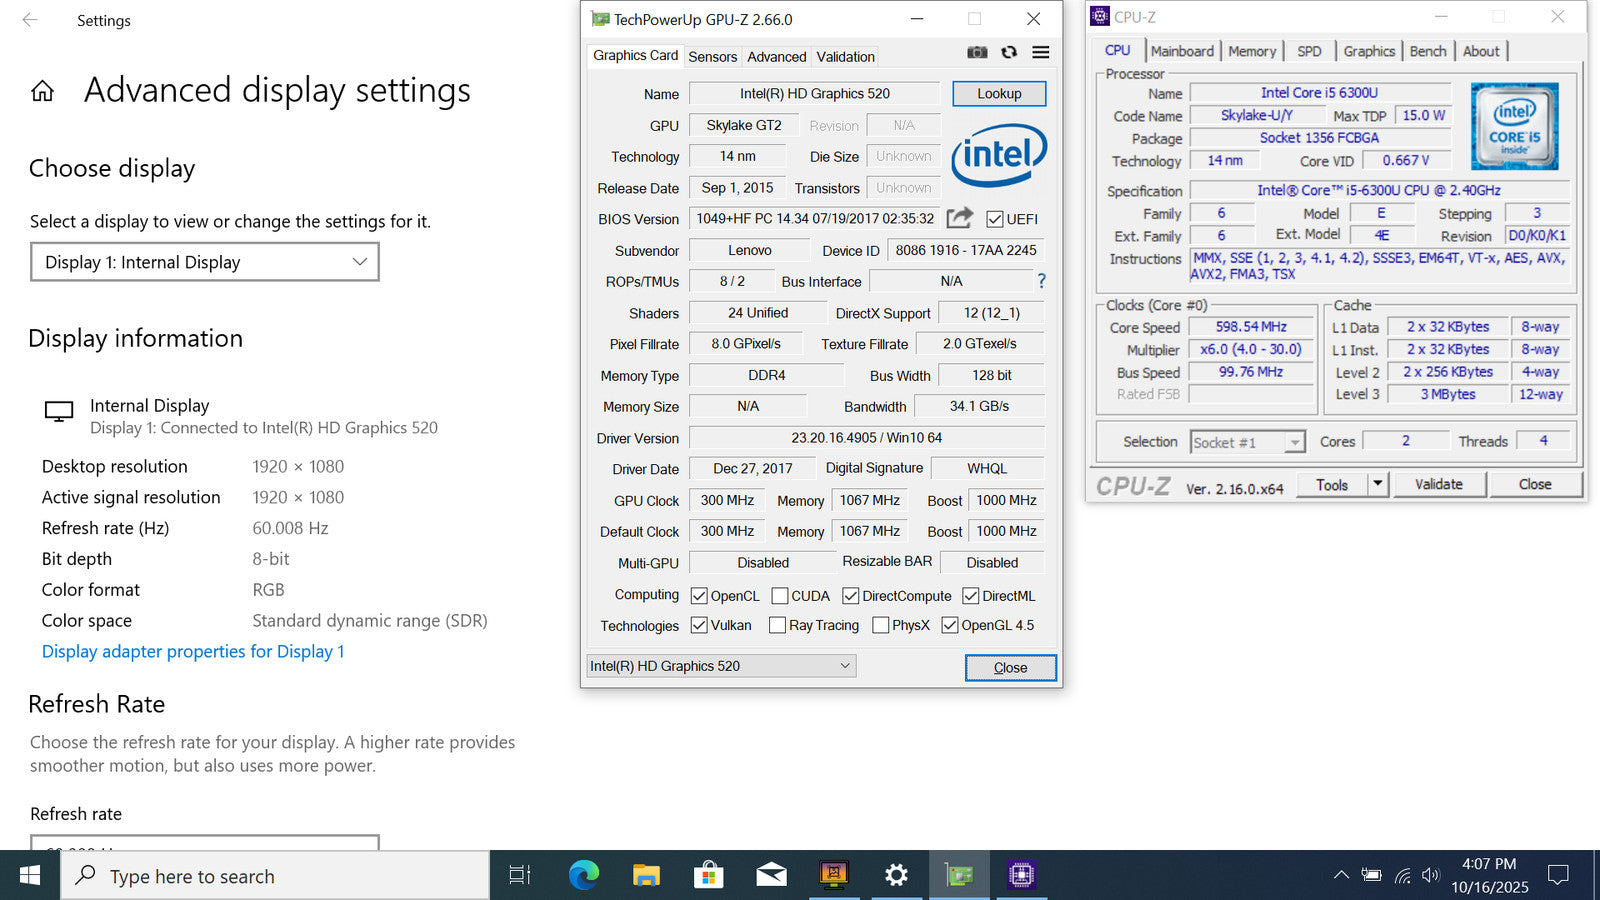1600x900 pixels.
Task: Open the CPU-Z Tools dropdown arrow
Action: click(x=1378, y=484)
